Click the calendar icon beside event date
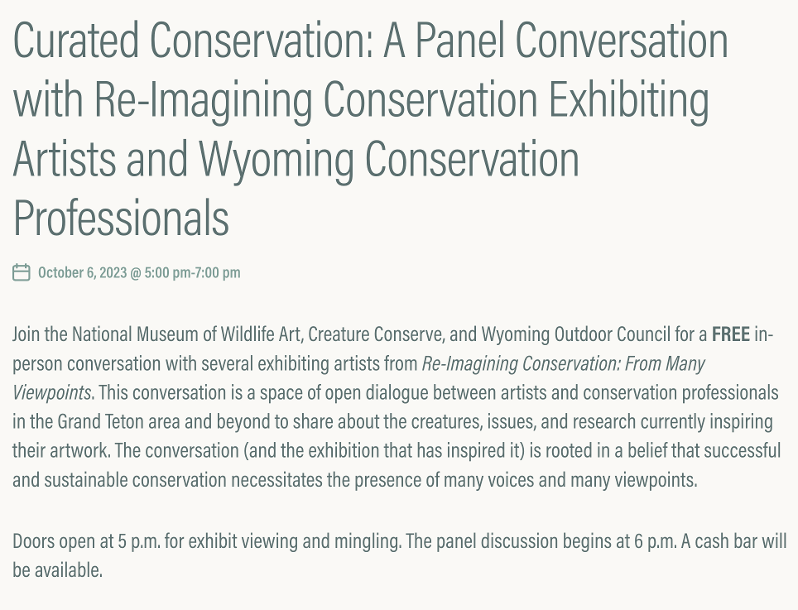This screenshot has height=610, width=798. tap(21, 272)
